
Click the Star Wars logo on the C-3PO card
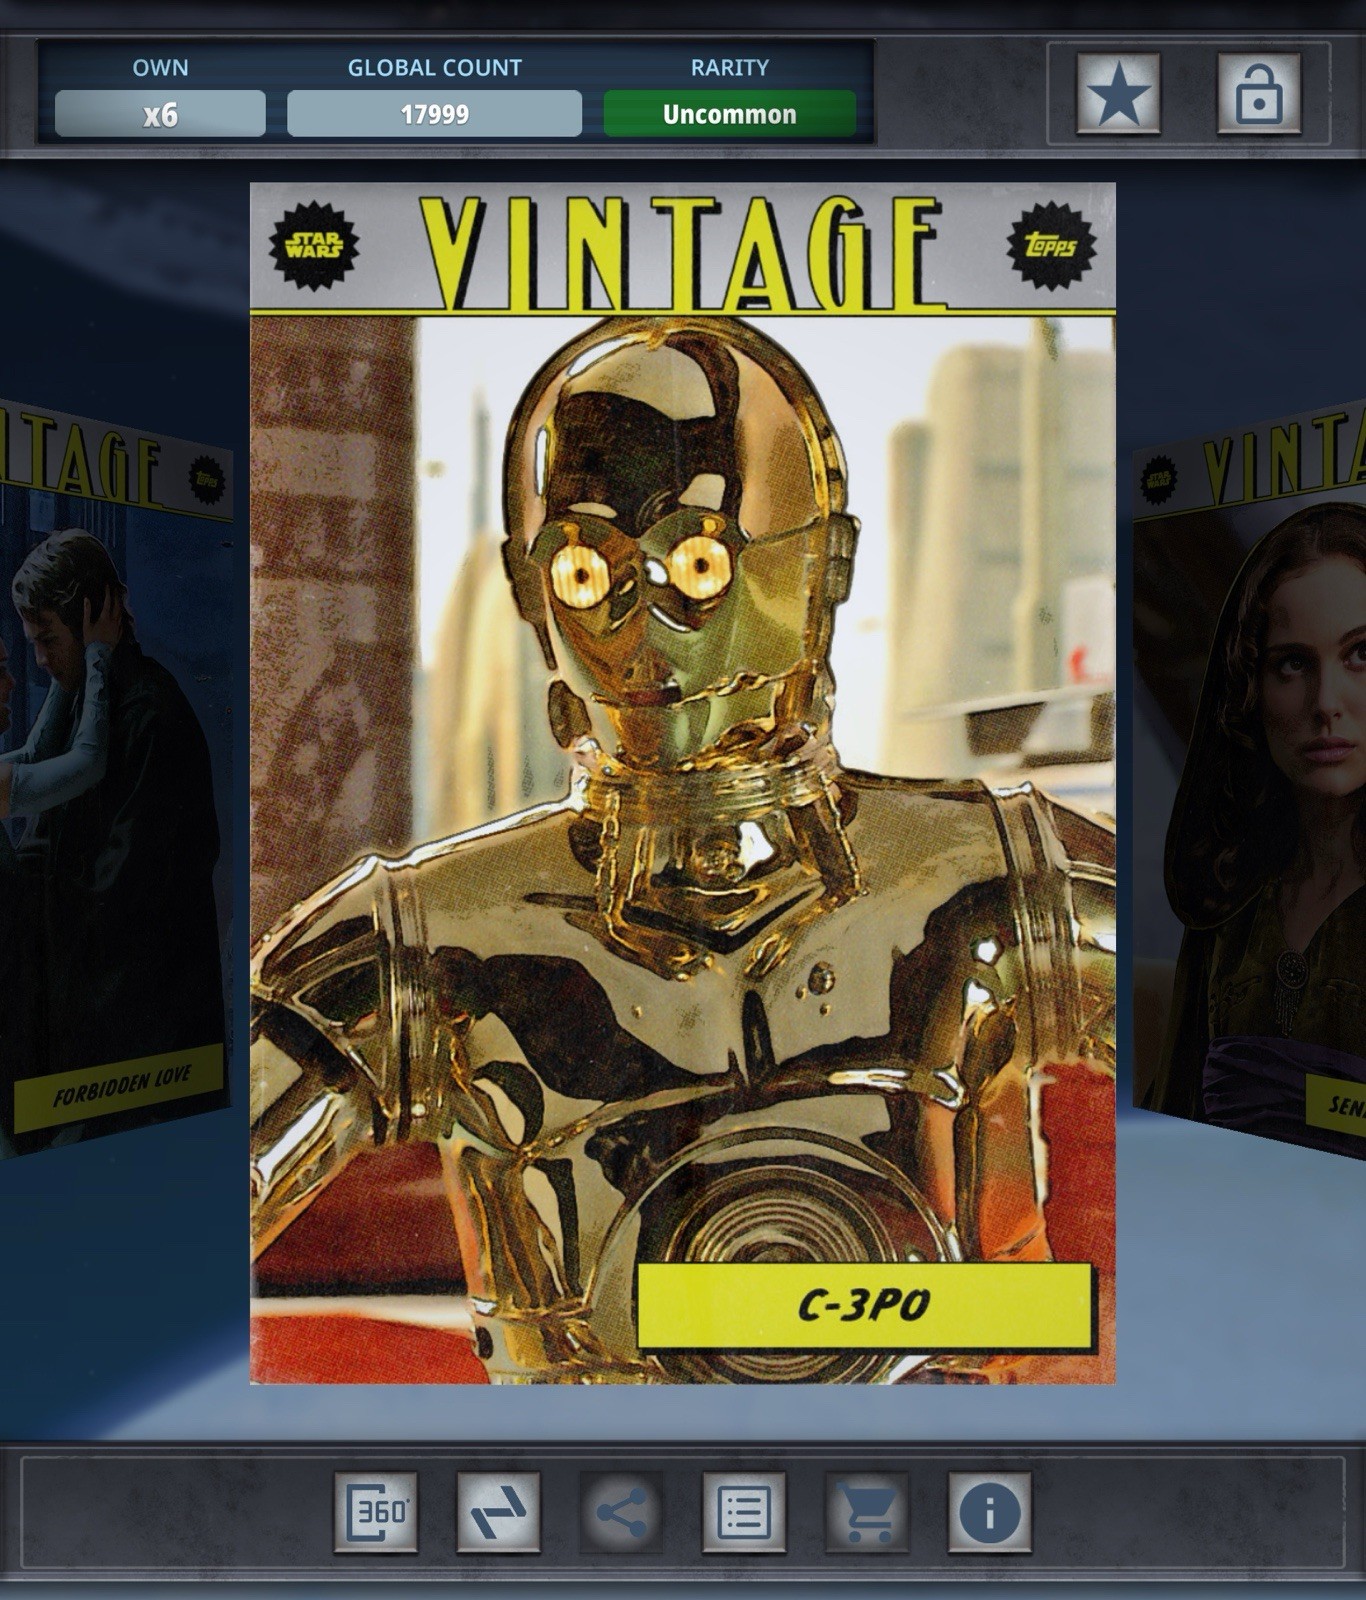pos(314,246)
